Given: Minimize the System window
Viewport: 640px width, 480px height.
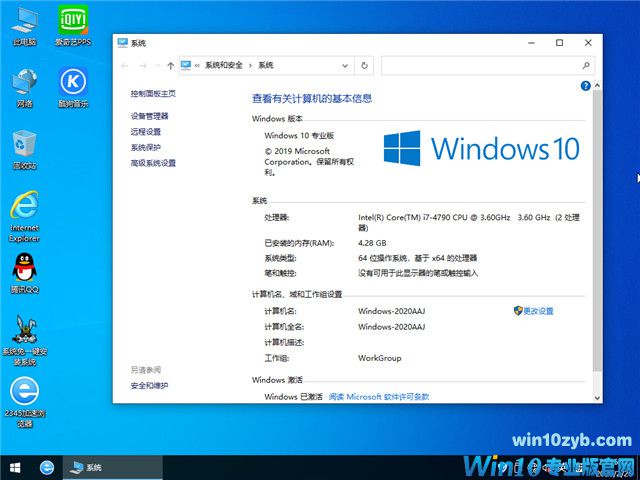Looking at the screenshot, I should point(531,42).
